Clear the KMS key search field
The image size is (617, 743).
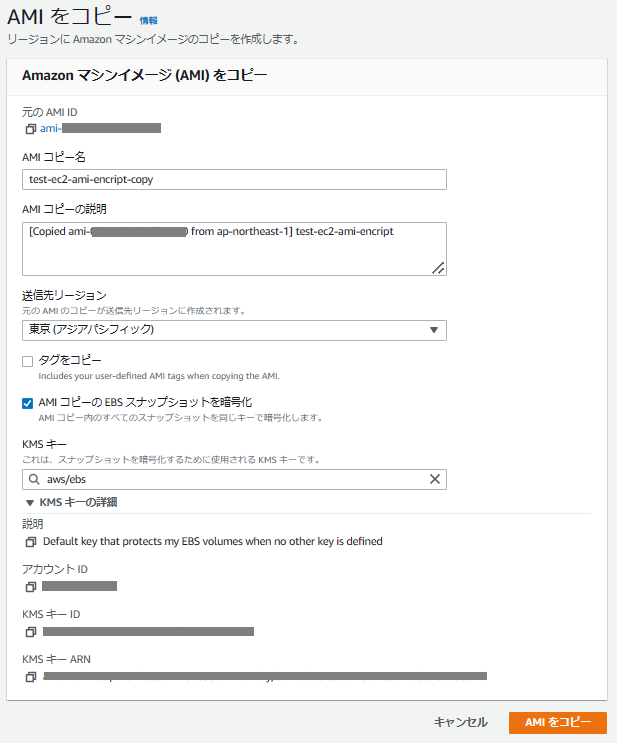coord(435,479)
